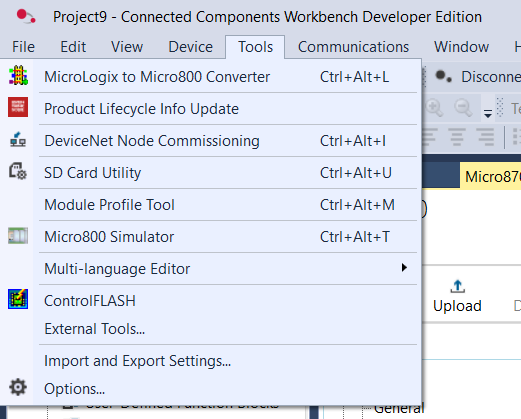The height and width of the screenshot is (419, 521).
Task: Click the Product Lifecycle Info Update icon
Action: tap(18, 107)
